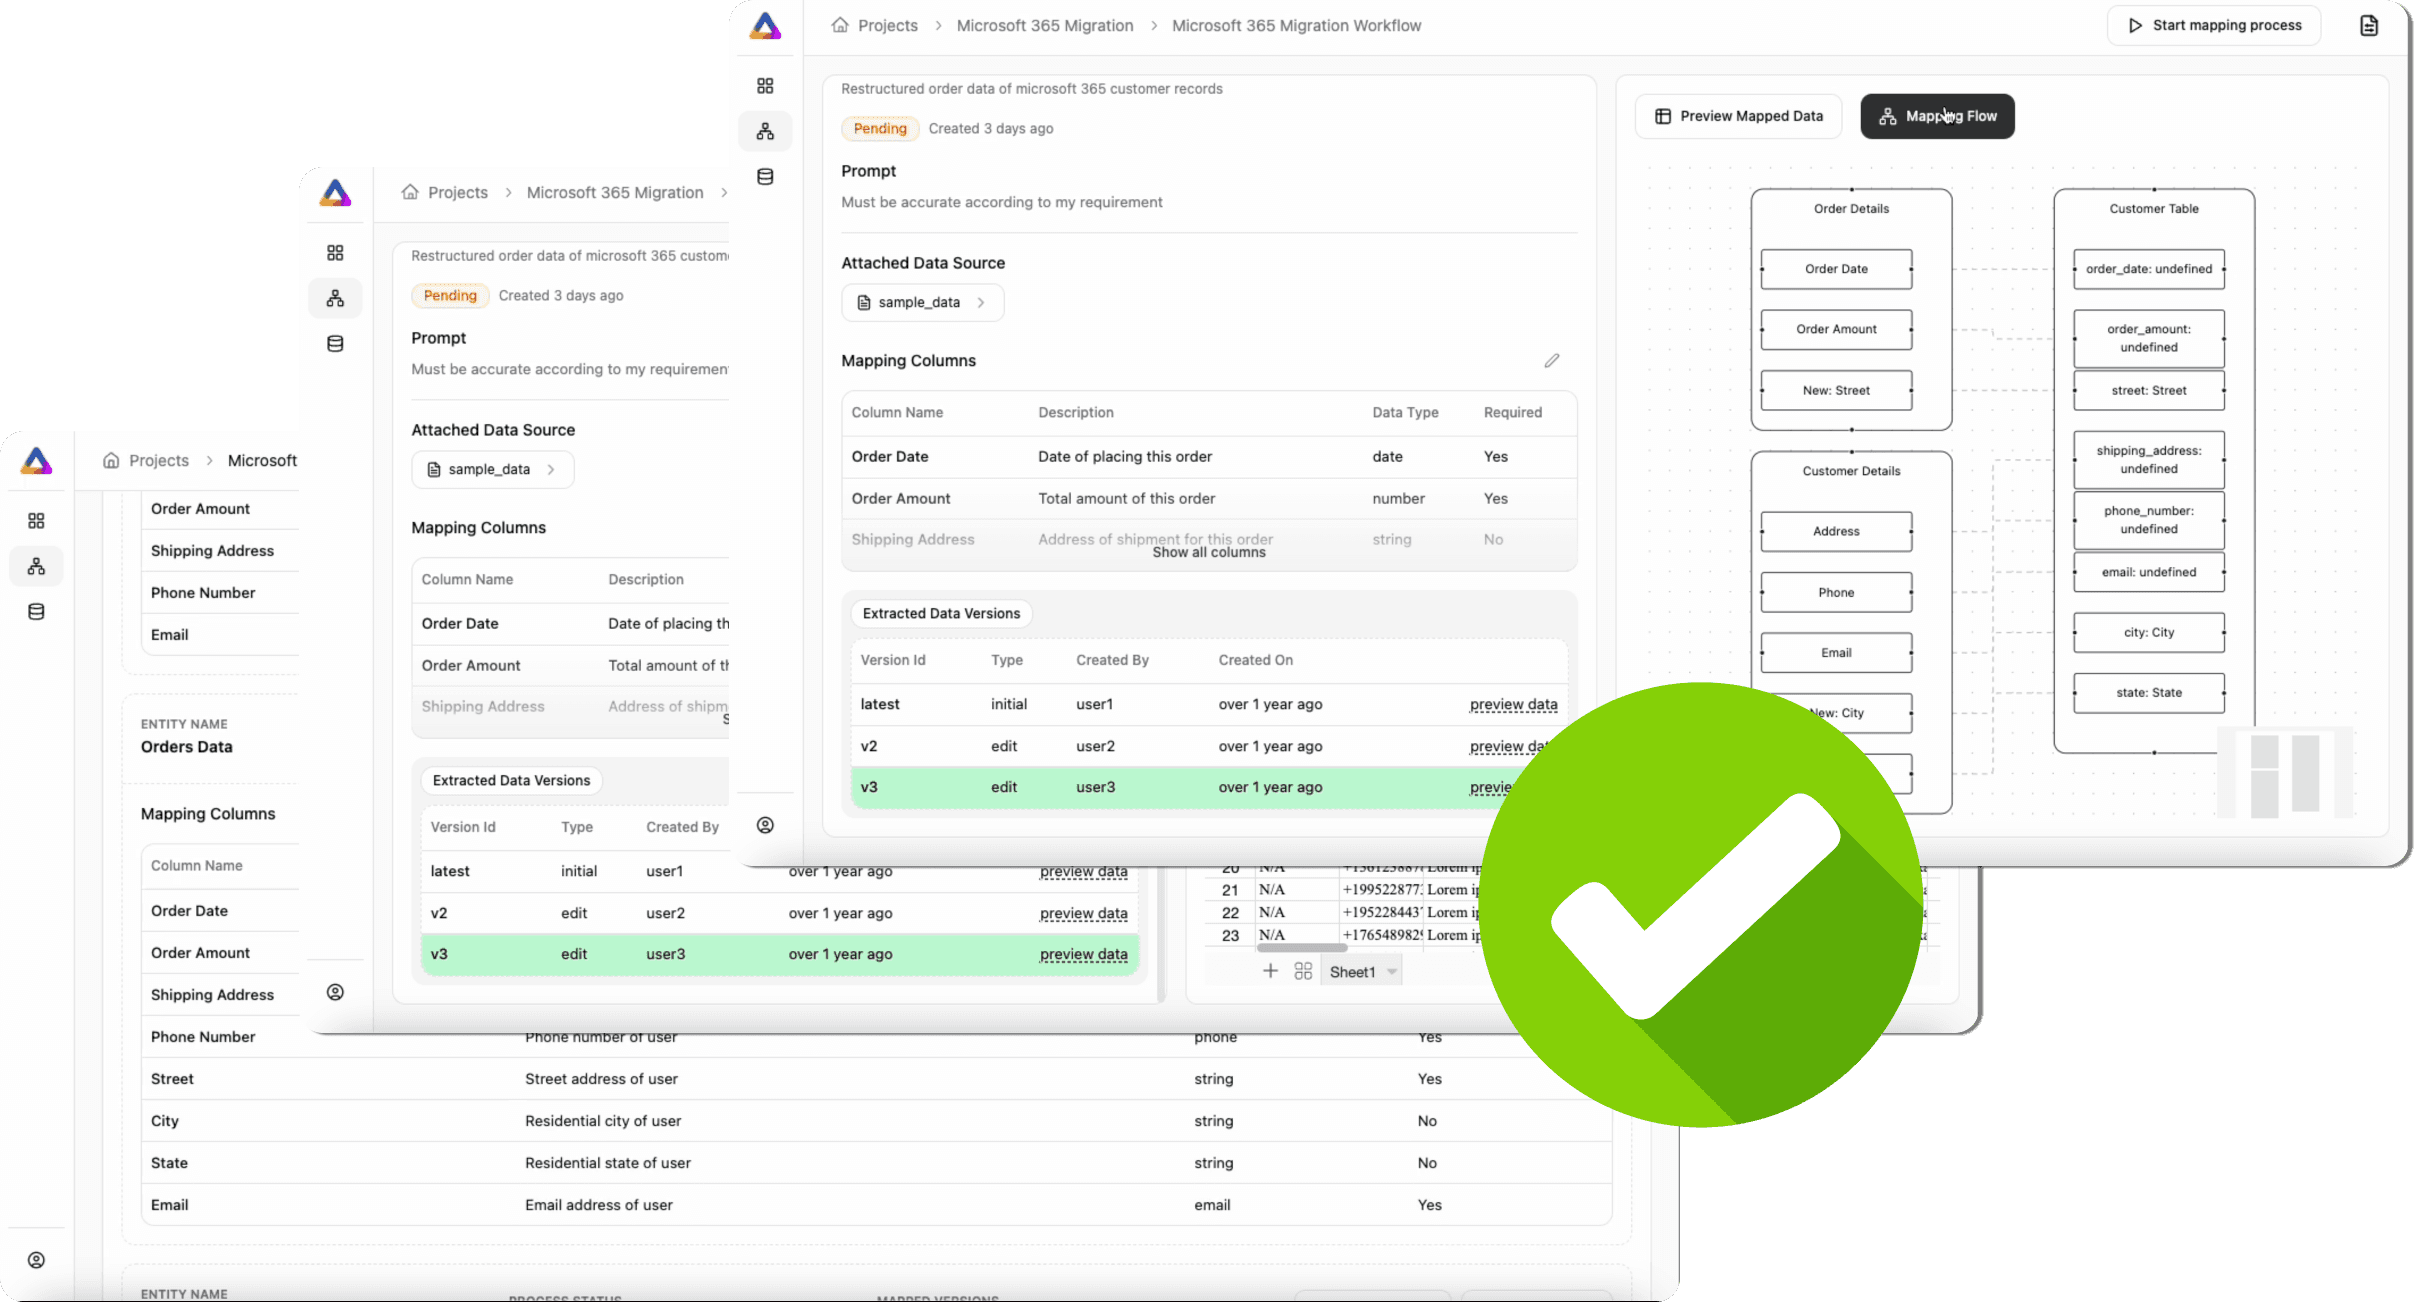Open the user profile icon in middle window sidebar
Viewport: 2415px width, 1302px height.
pyautogui.click(x=335, y=992)
